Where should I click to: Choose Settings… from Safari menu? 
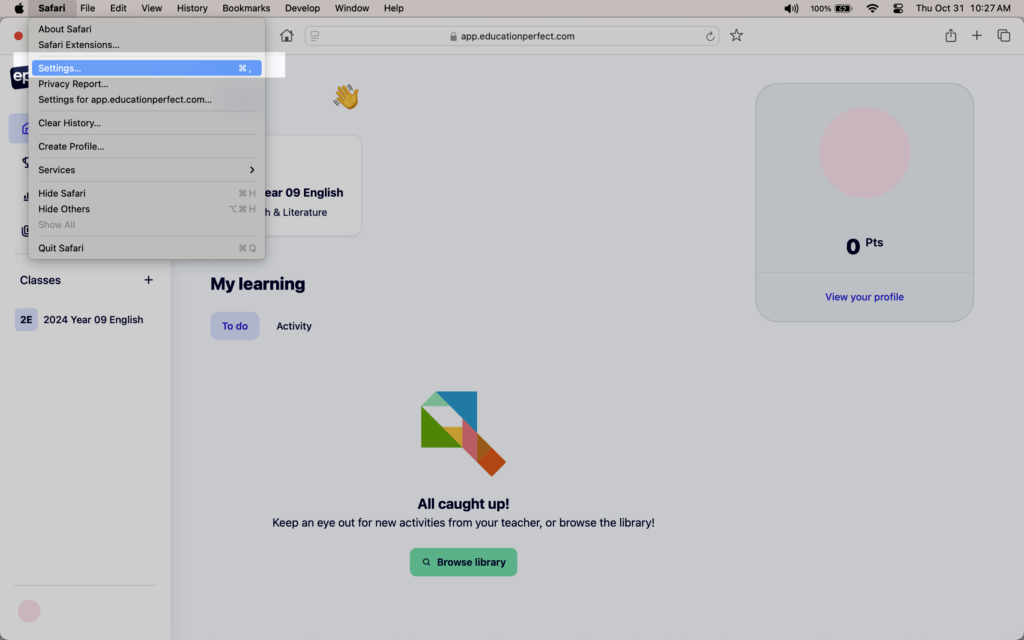pos(146,68)
